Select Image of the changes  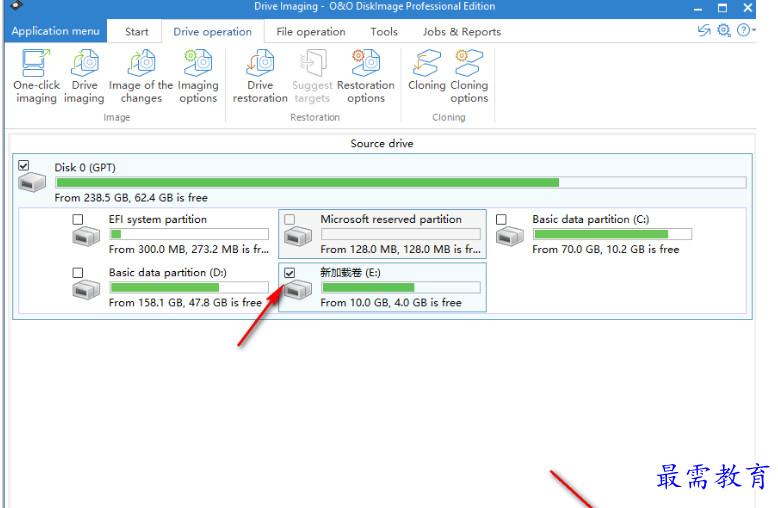[x=141, y=76]
